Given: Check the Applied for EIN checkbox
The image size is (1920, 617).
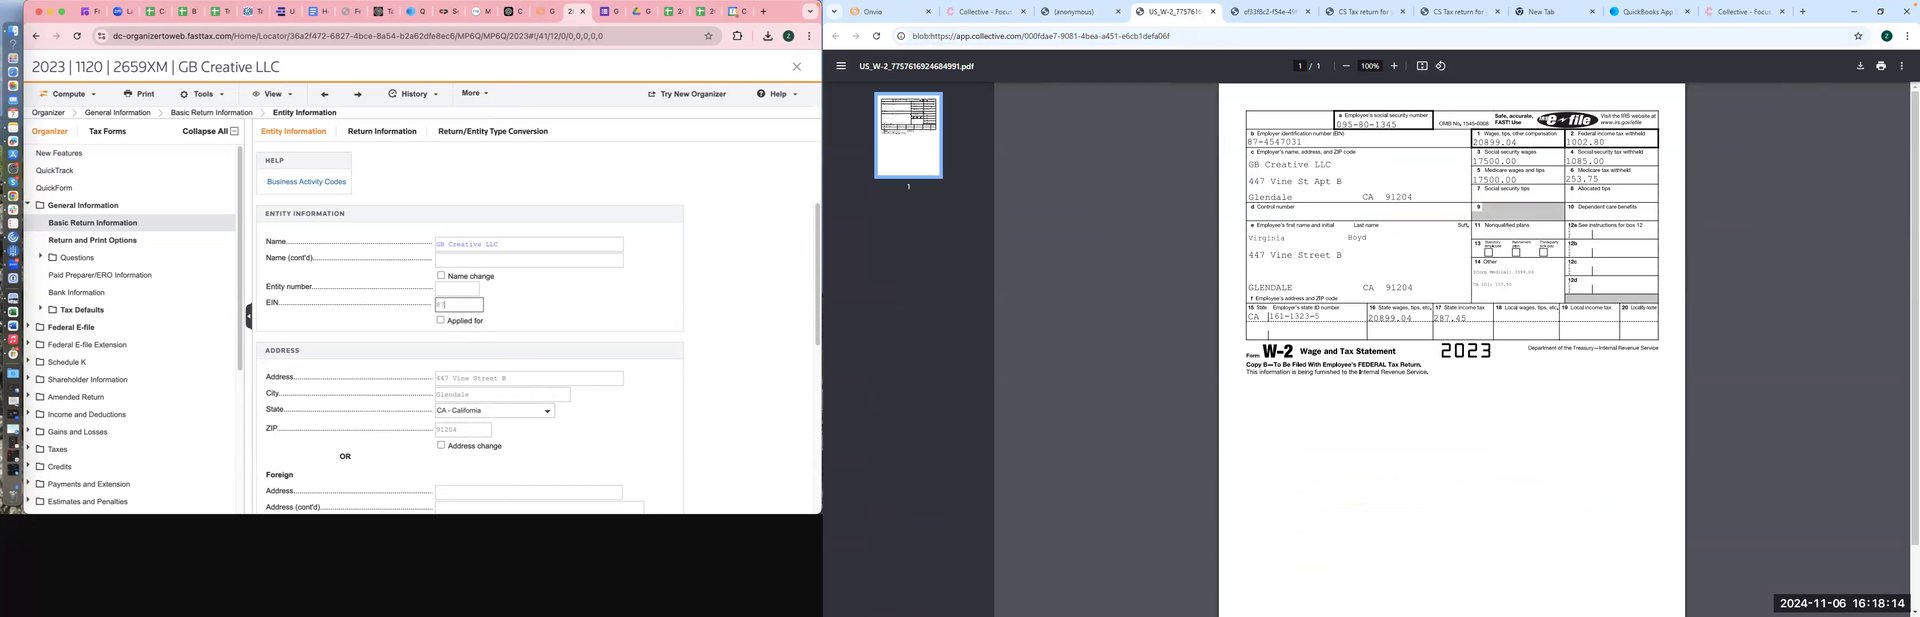Looking at the screenshot, I should point(441,320).
